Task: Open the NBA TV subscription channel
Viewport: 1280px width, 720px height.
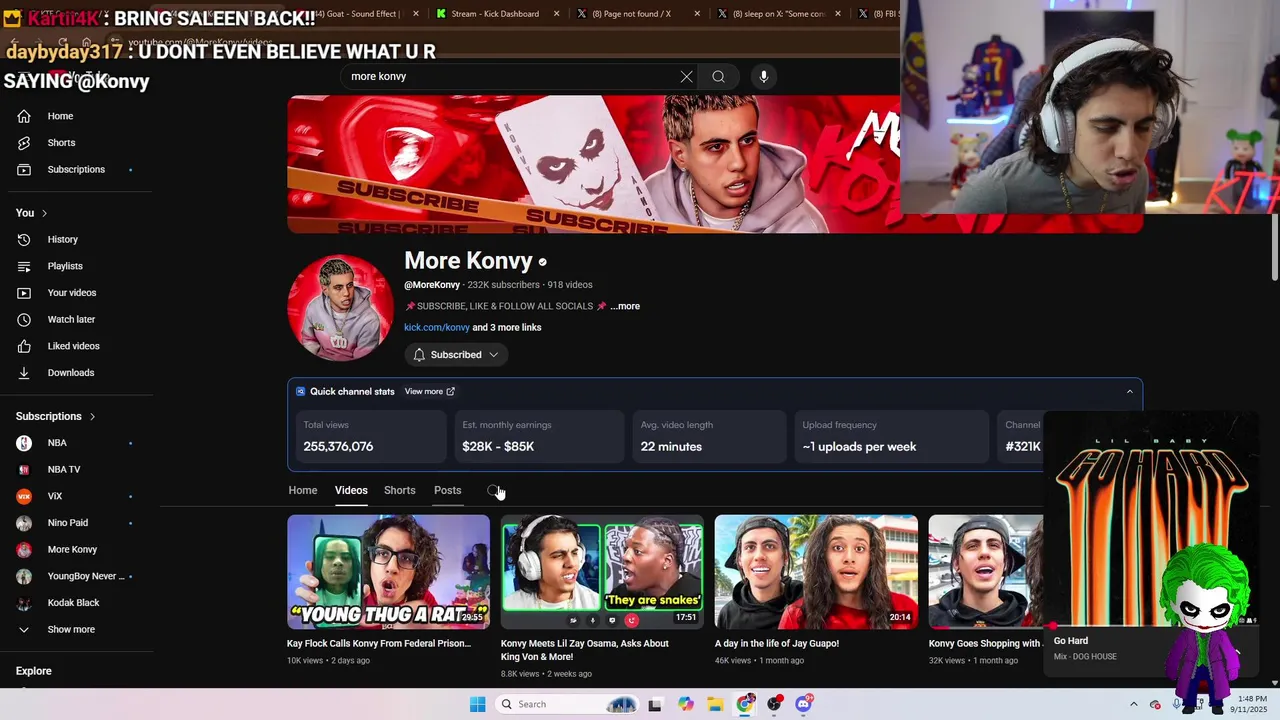Action: click(x=64, y=470)
